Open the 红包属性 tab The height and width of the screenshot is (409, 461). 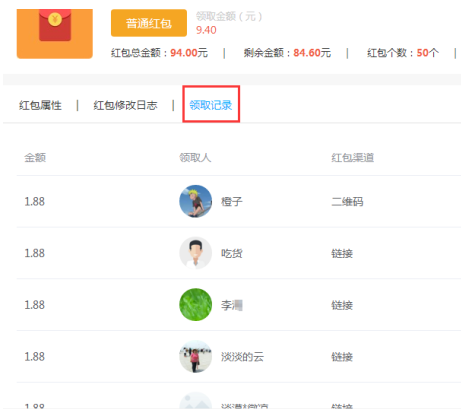pos(40,105)
